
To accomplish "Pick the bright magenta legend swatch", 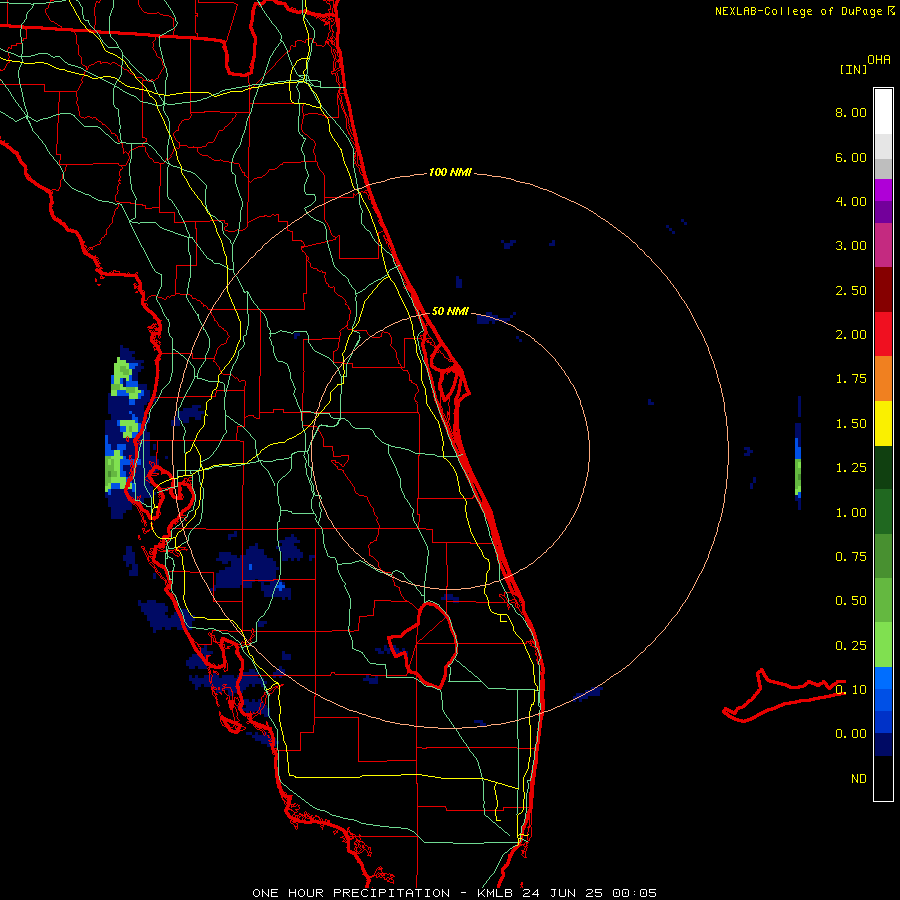I will click(883, 190).
